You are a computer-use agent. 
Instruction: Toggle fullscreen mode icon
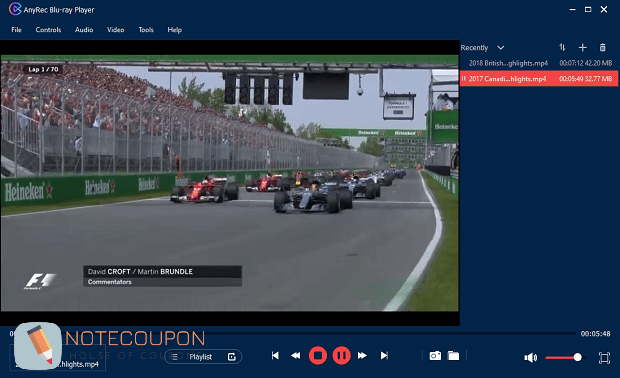(604, 358)
